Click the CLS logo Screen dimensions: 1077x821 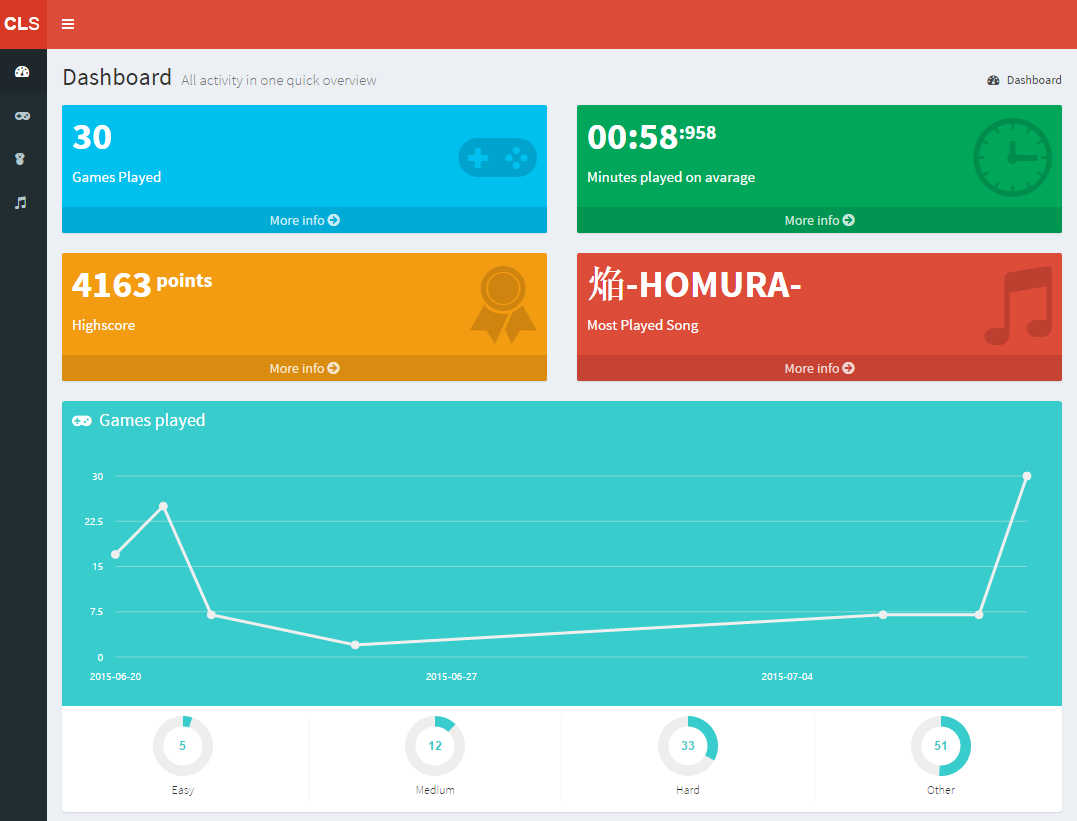tap(22, 24)
